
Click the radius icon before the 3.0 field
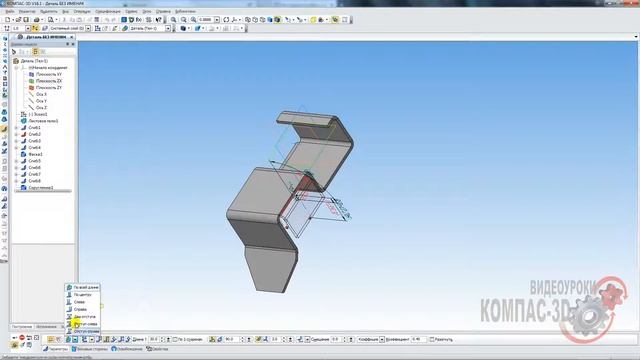click(265, 340)
